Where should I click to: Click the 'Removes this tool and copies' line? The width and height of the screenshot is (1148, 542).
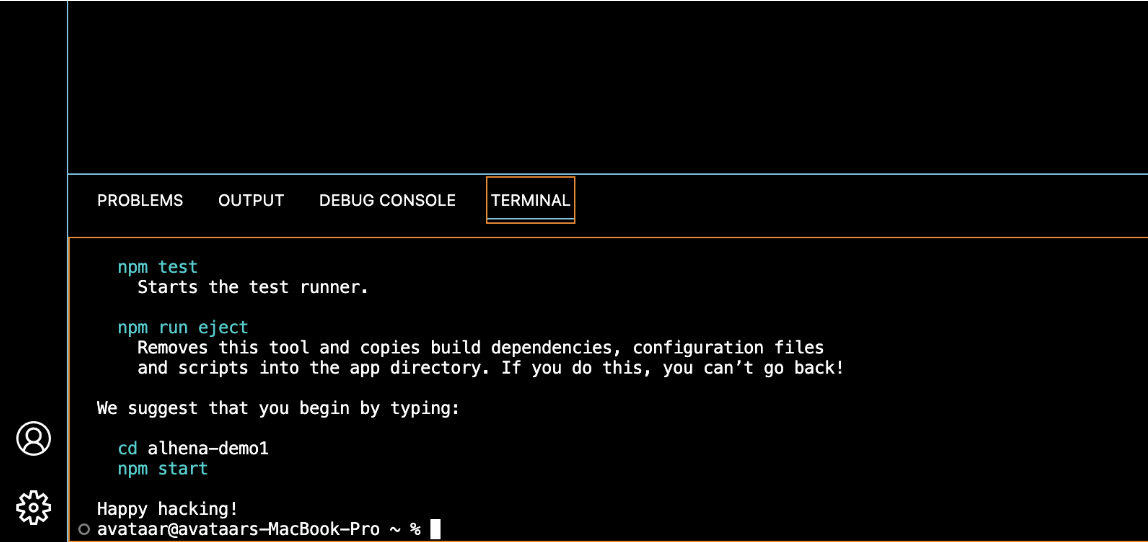[x=481, y=347]
